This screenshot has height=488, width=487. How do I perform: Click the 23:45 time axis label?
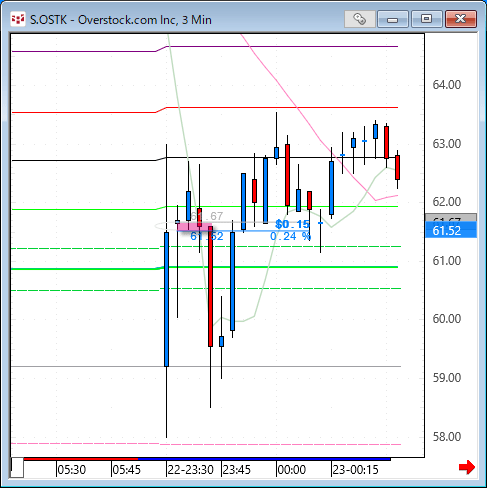(237, 470)
